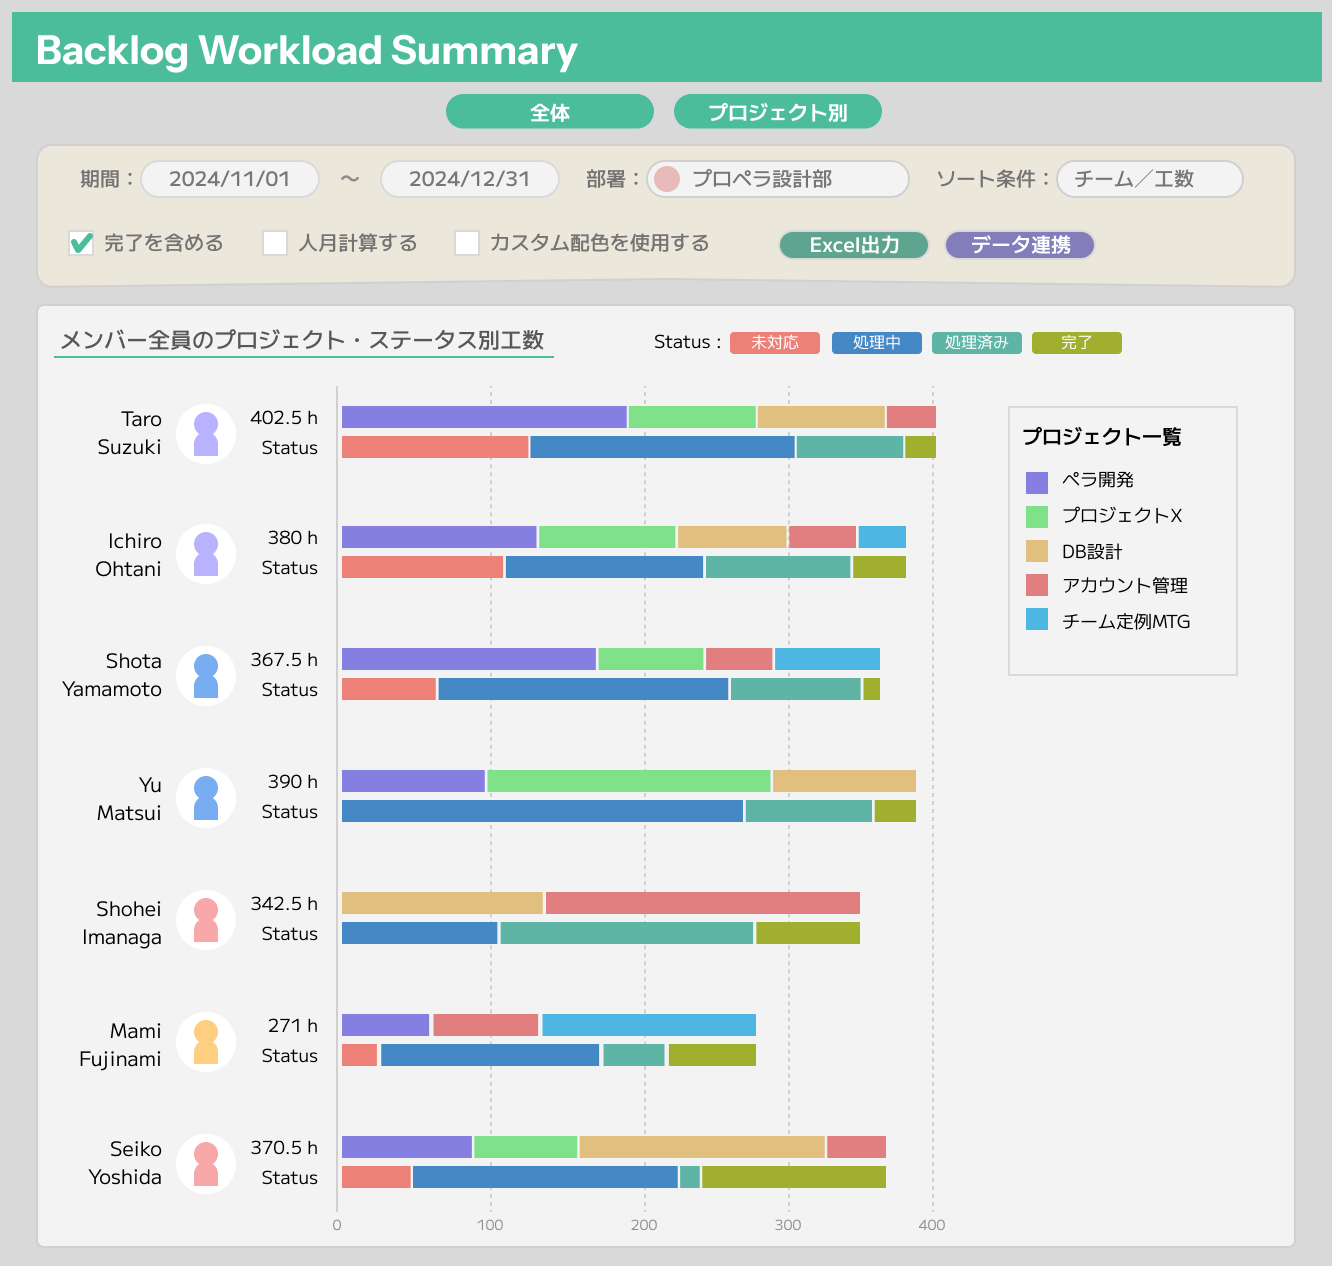Enable the 人月計算する checkbox

[275, 243]
